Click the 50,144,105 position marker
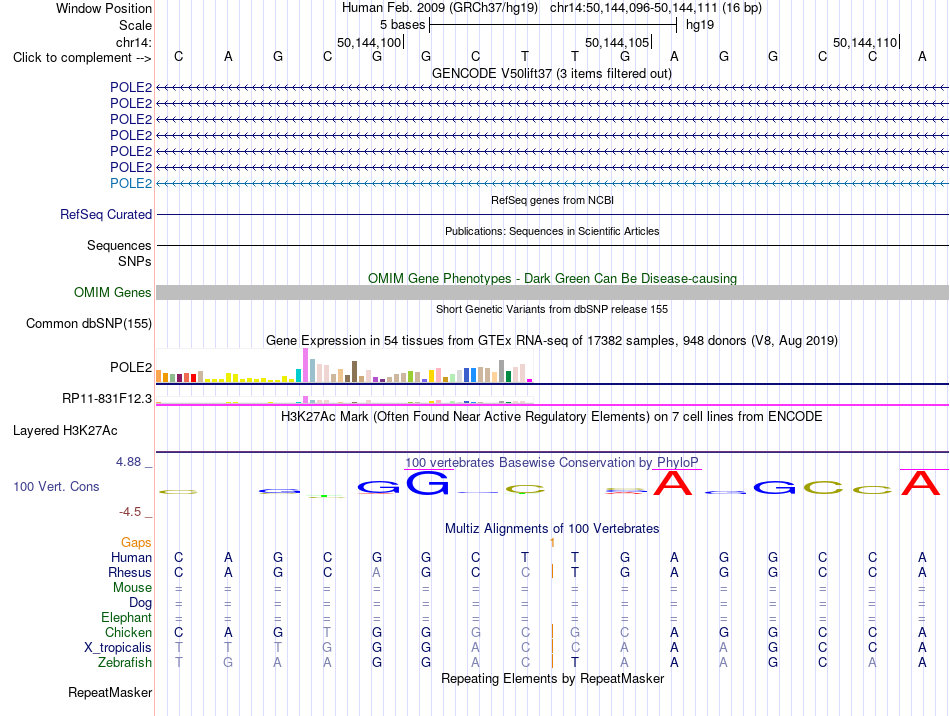Viewport: 950px width, 716px height. point(618,42)
